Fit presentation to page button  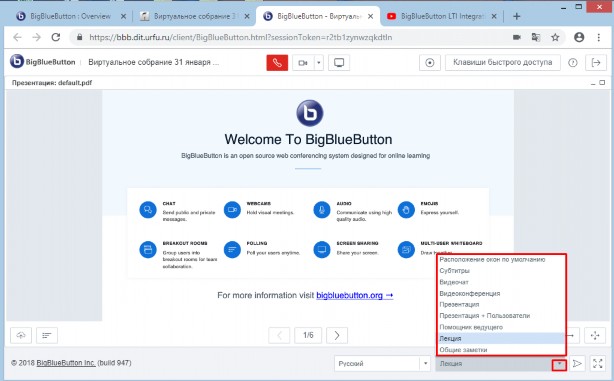595,335
